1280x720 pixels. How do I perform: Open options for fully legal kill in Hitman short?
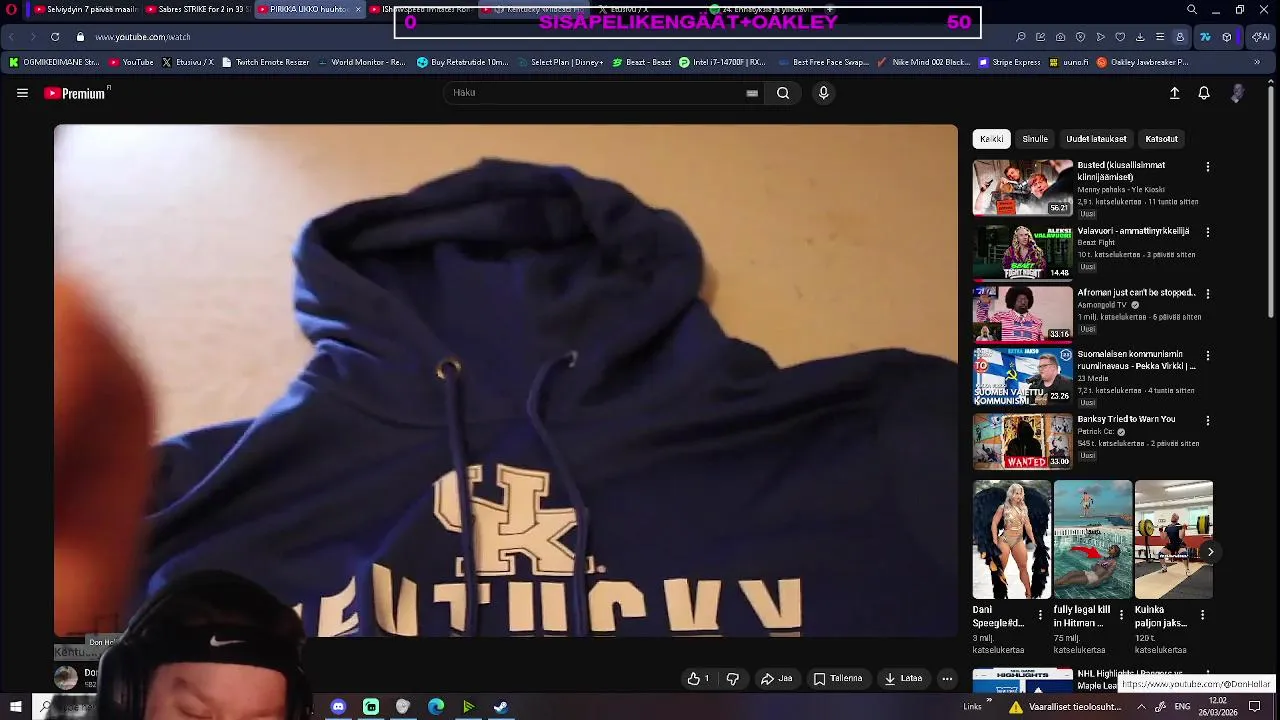pyautogui.click(x=1121, y=615)
